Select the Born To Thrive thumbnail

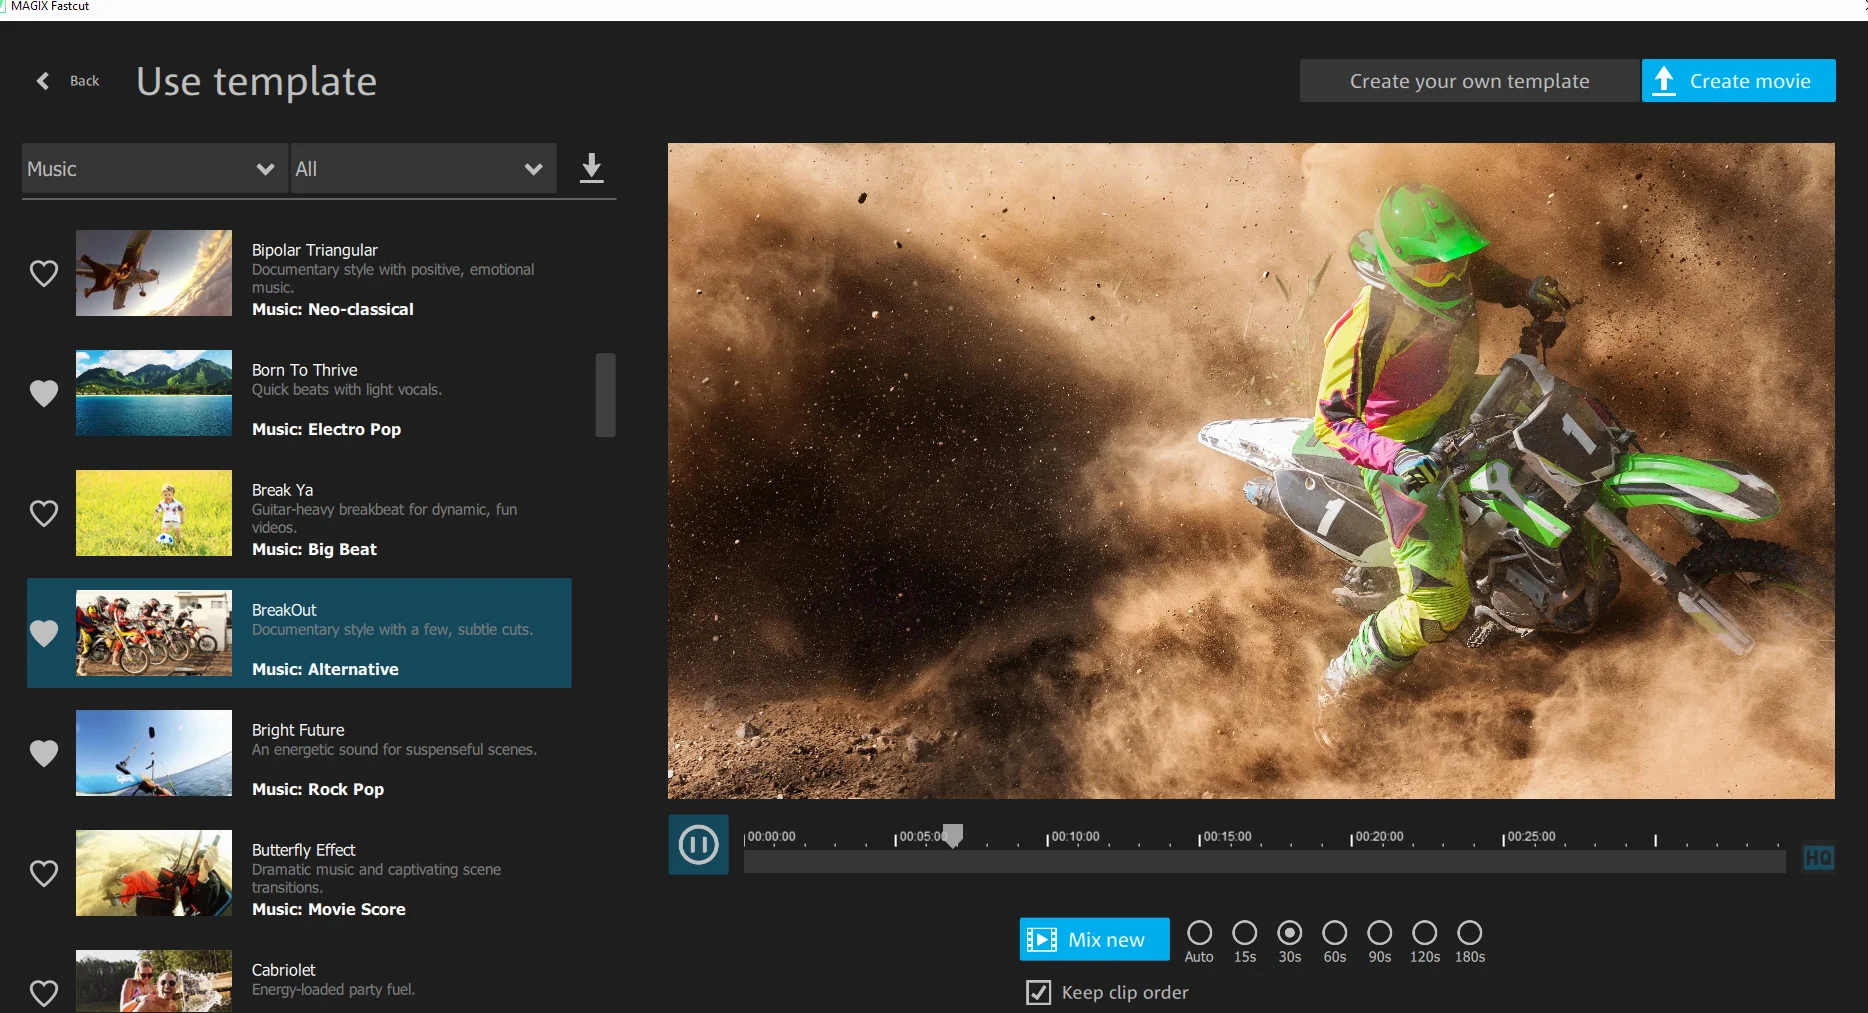[154, 393]
